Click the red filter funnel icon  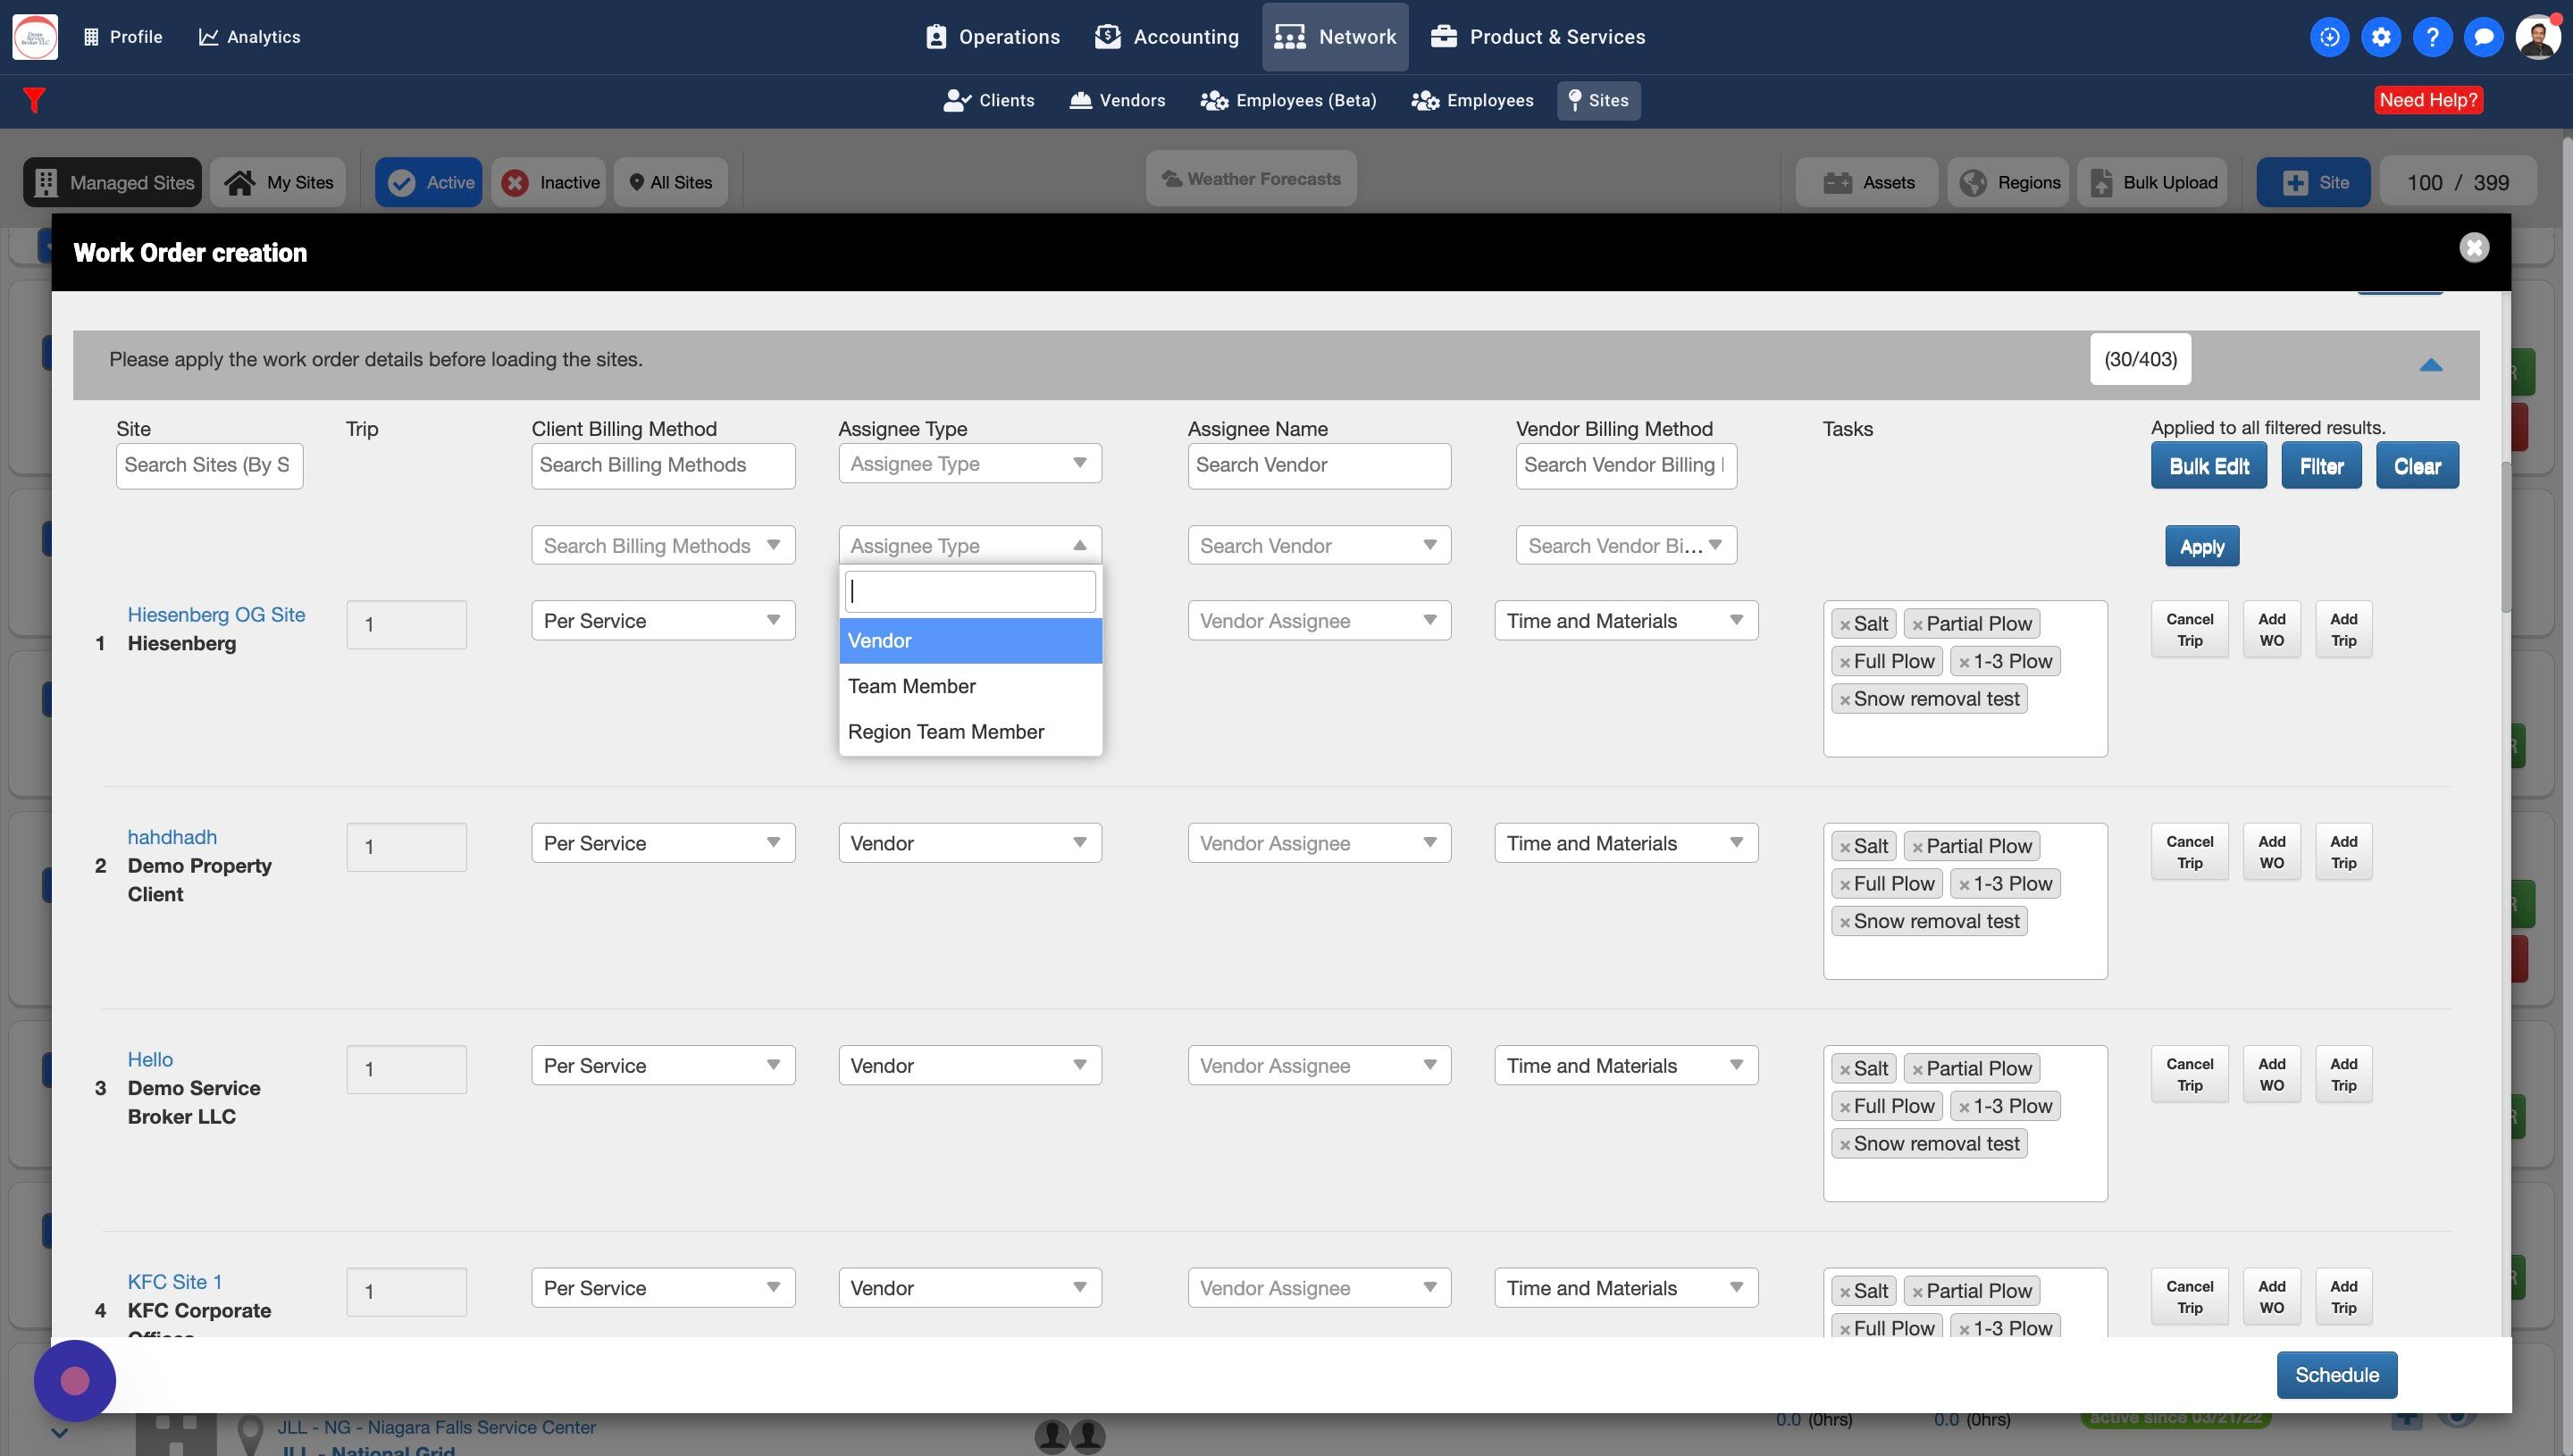click(x=34, y=100)
